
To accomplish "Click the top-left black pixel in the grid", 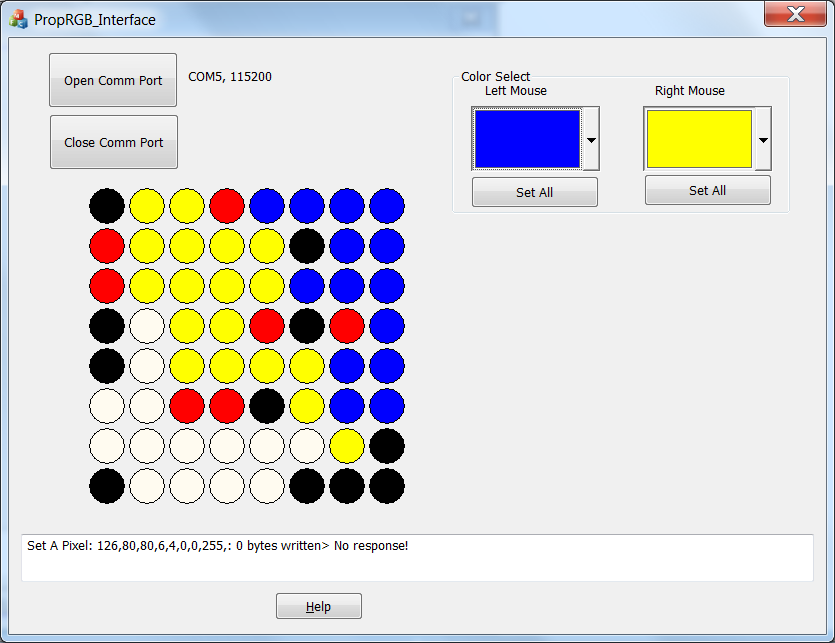I will pos(107,205).
